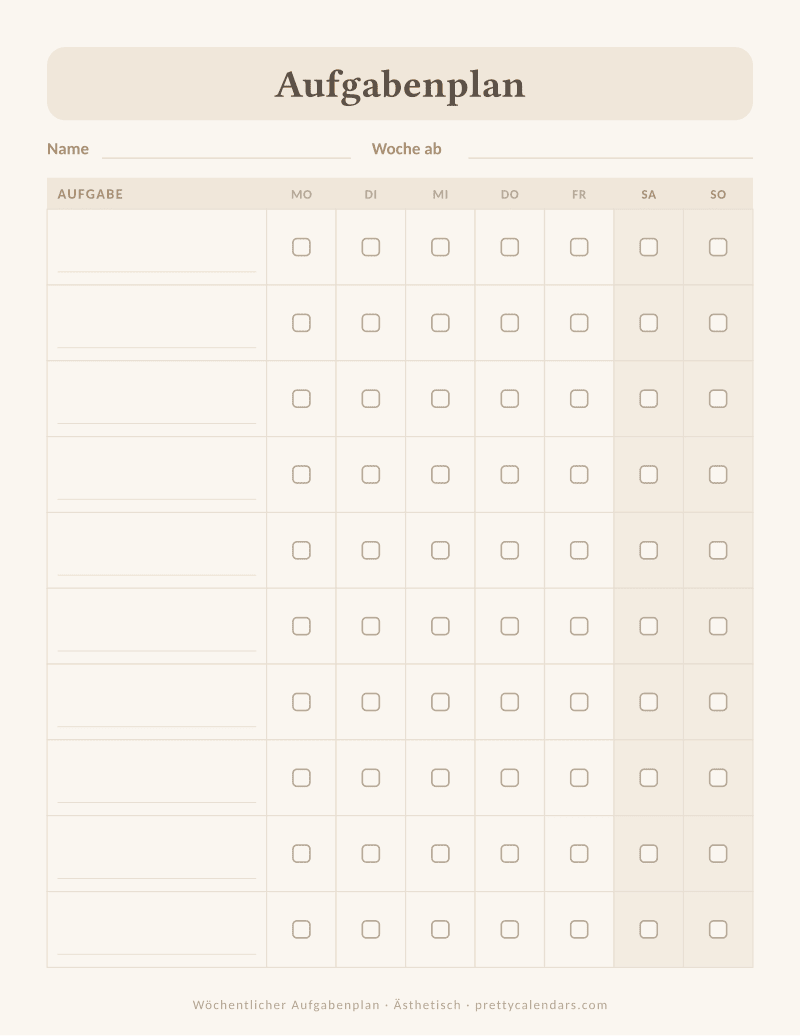Image resolution: width=800 pixels, height=1036 pixels.
Task: Tick the DO checkbox in the ninth row
Action: [510, 854]
